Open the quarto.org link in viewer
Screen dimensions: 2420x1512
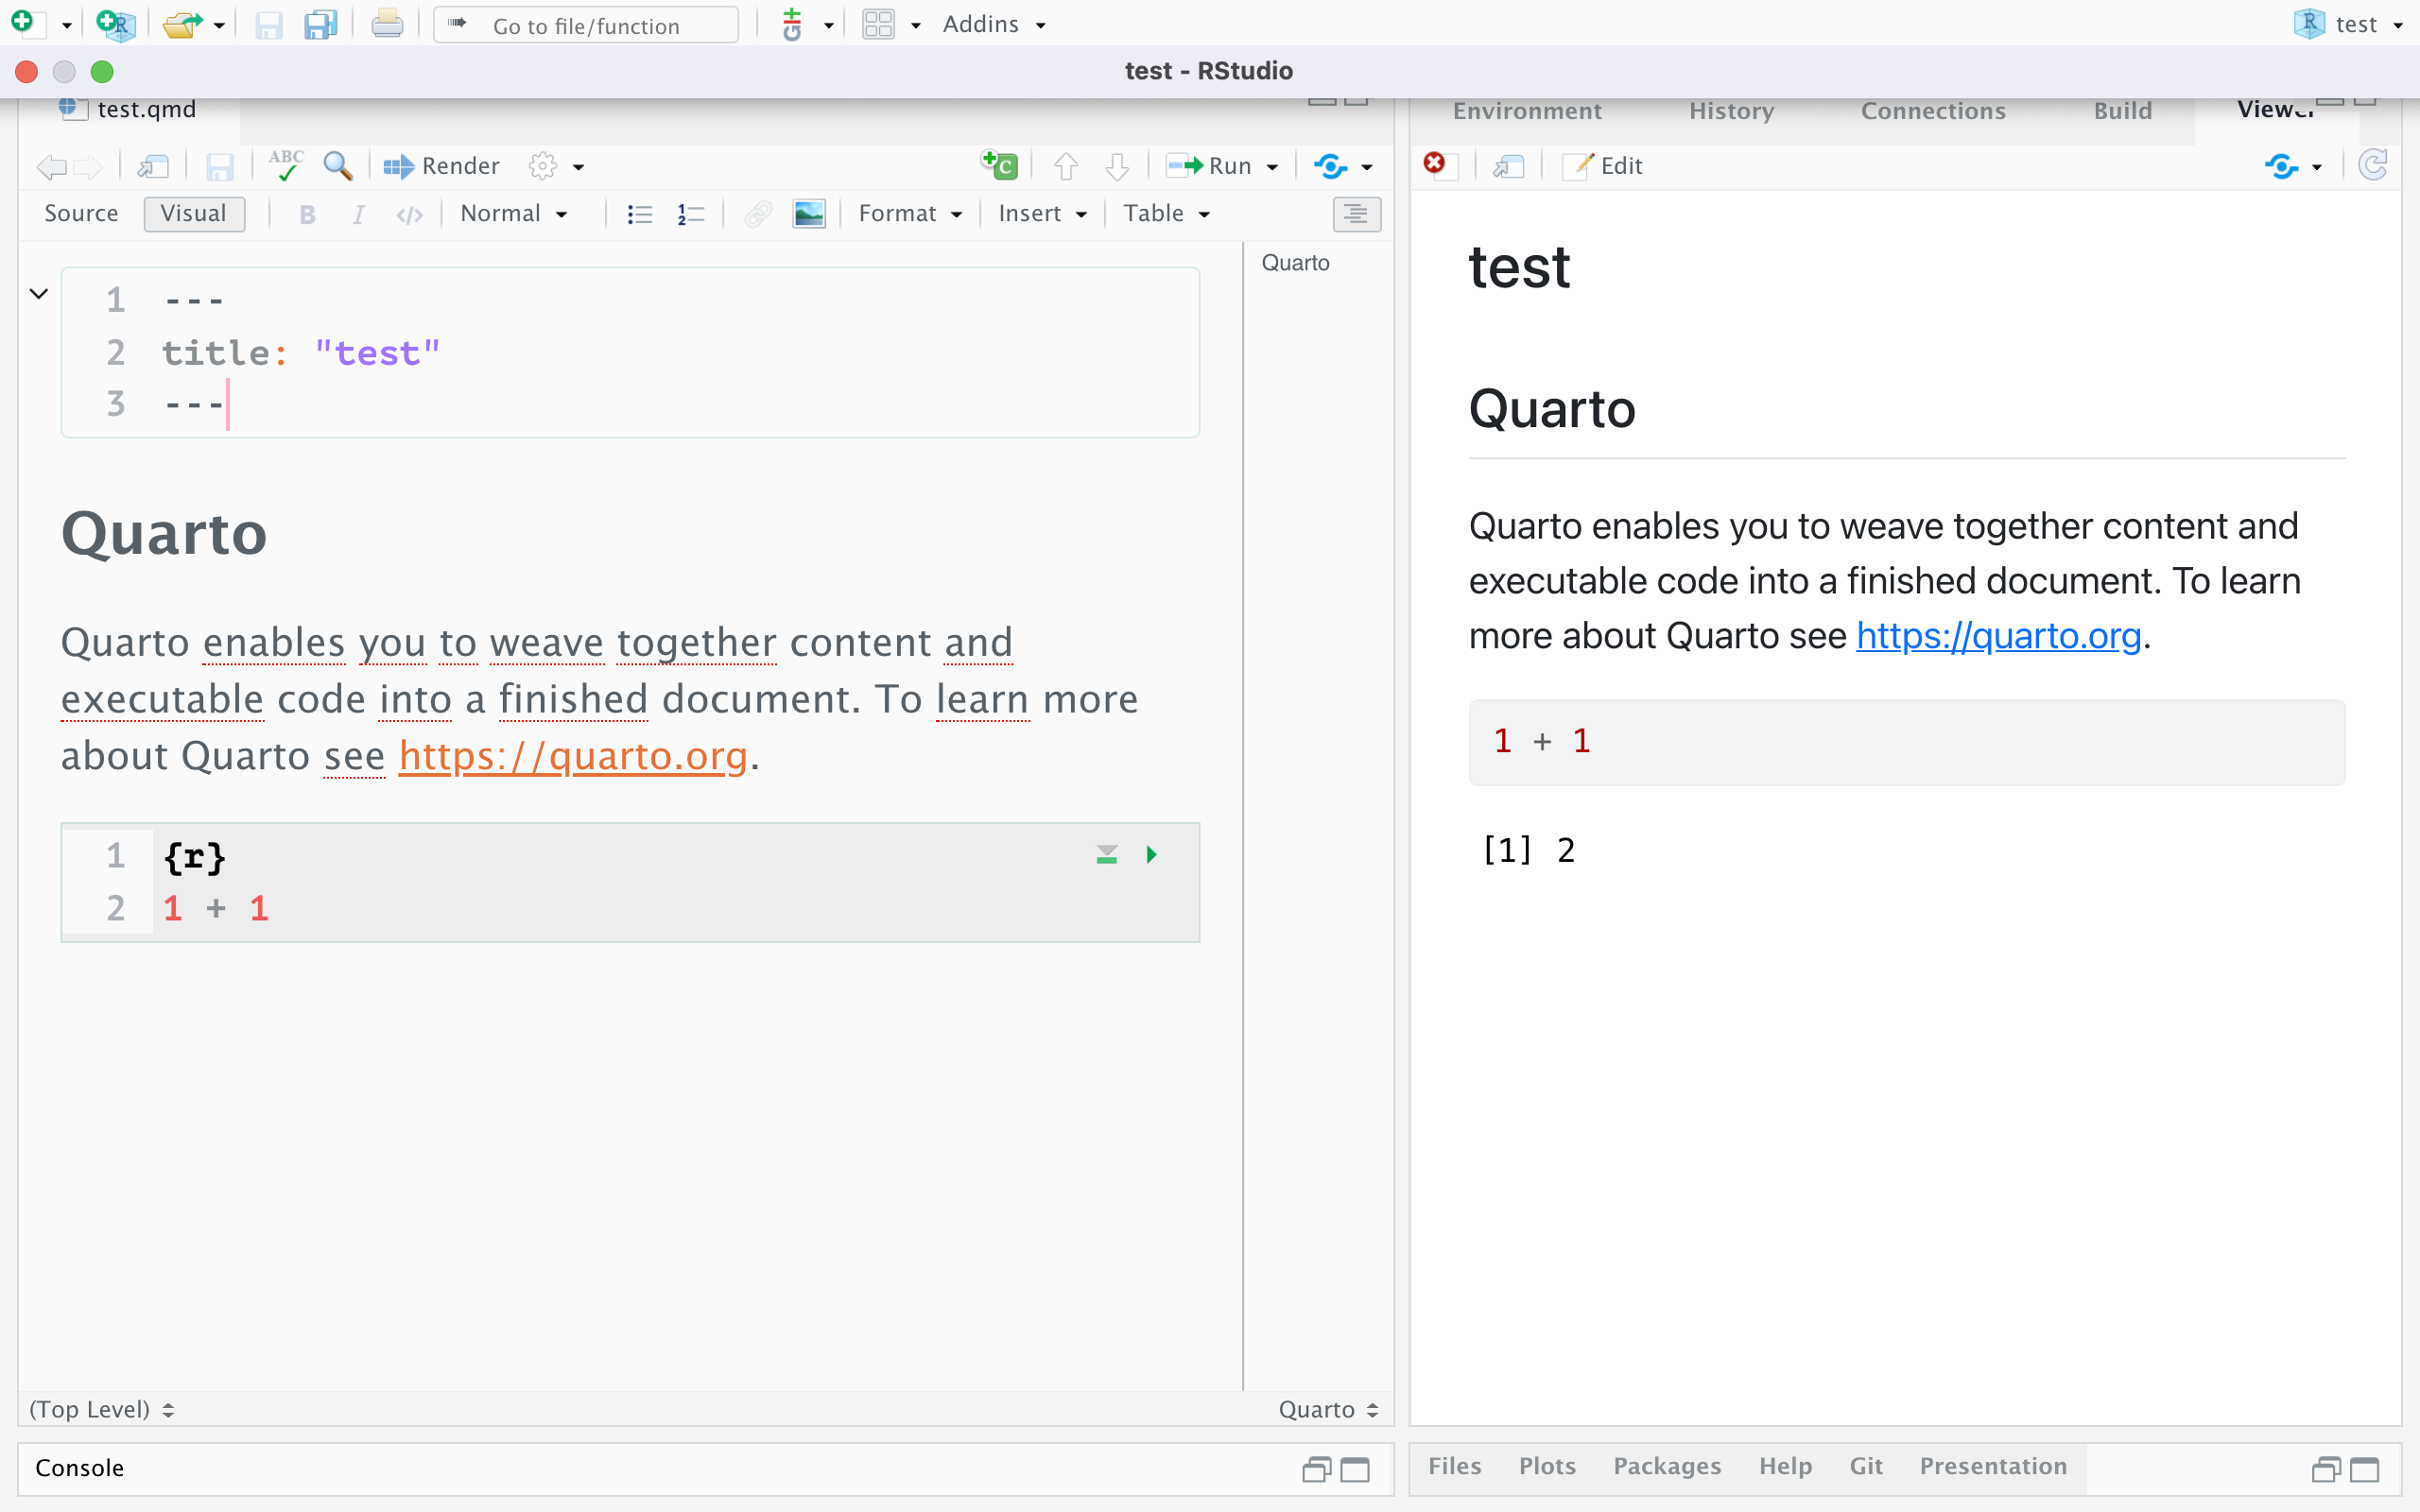[1998, 636]
